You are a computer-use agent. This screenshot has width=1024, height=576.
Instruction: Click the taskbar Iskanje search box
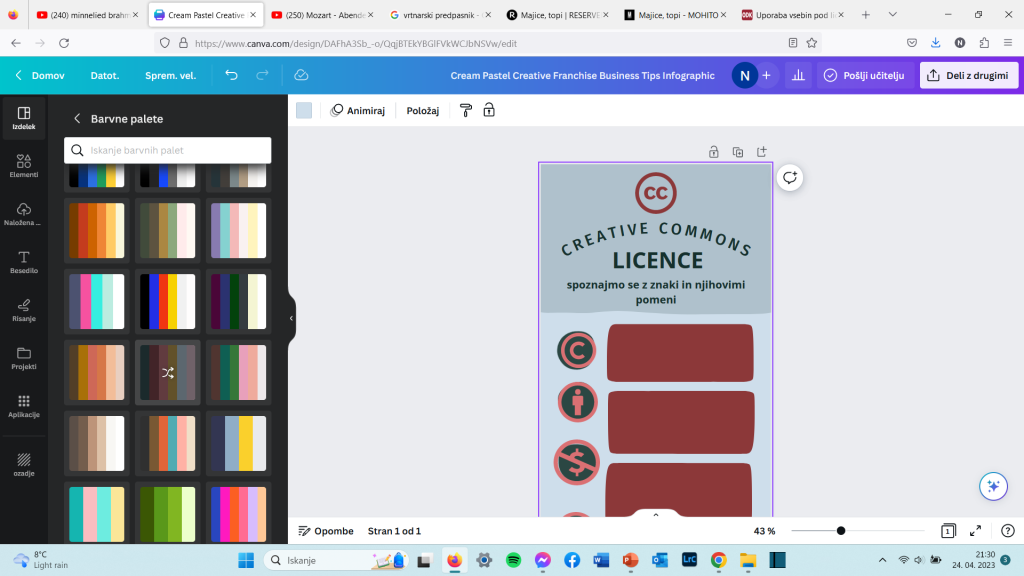tap(336, 560)
